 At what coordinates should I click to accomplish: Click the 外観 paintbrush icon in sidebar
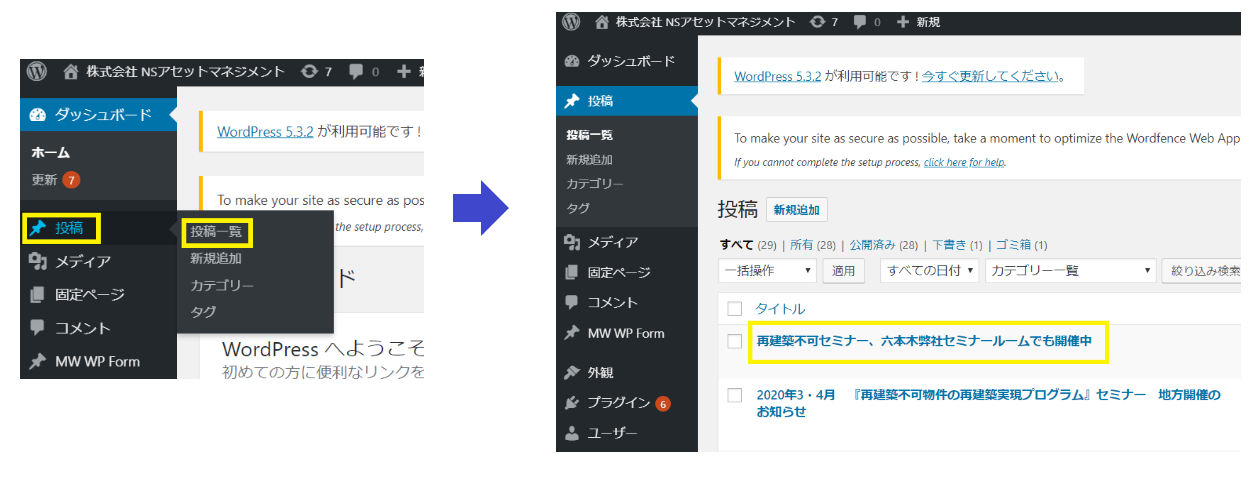click(x=572, y=372)
